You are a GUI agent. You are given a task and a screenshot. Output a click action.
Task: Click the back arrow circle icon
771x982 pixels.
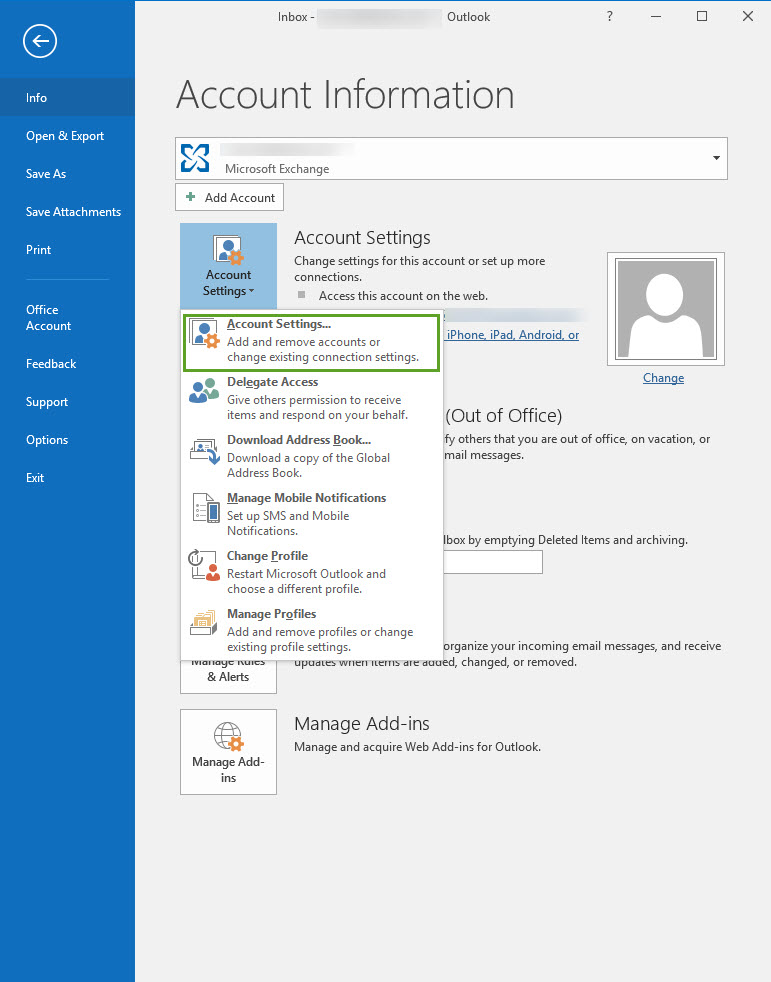tap(40, 41)
